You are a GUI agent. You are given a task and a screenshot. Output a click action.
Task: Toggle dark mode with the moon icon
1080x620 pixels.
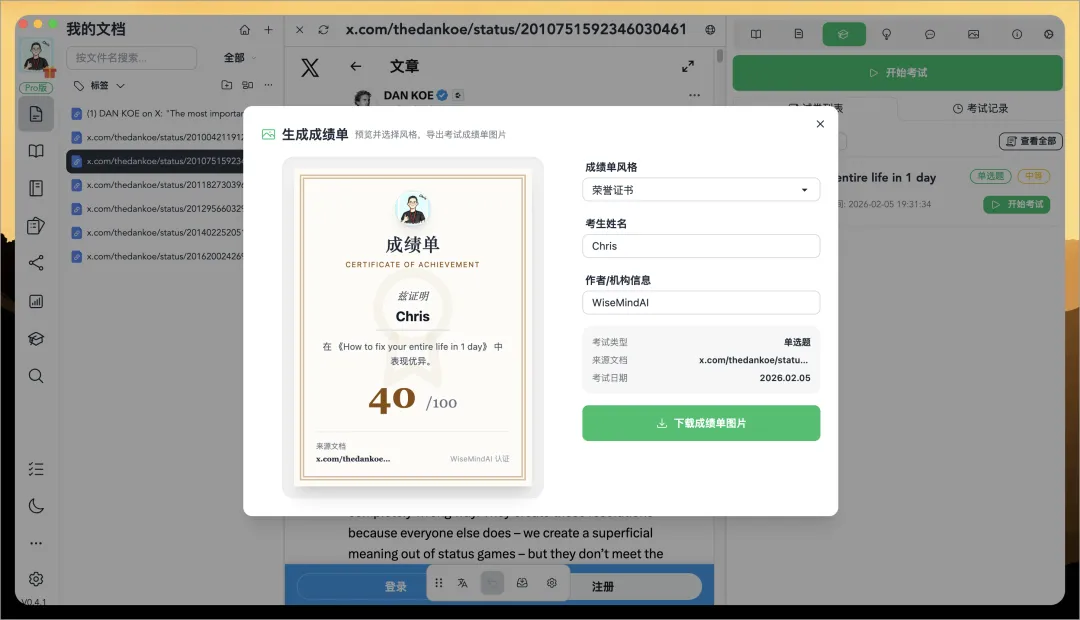pyautogui.click(x=36, y=506)
